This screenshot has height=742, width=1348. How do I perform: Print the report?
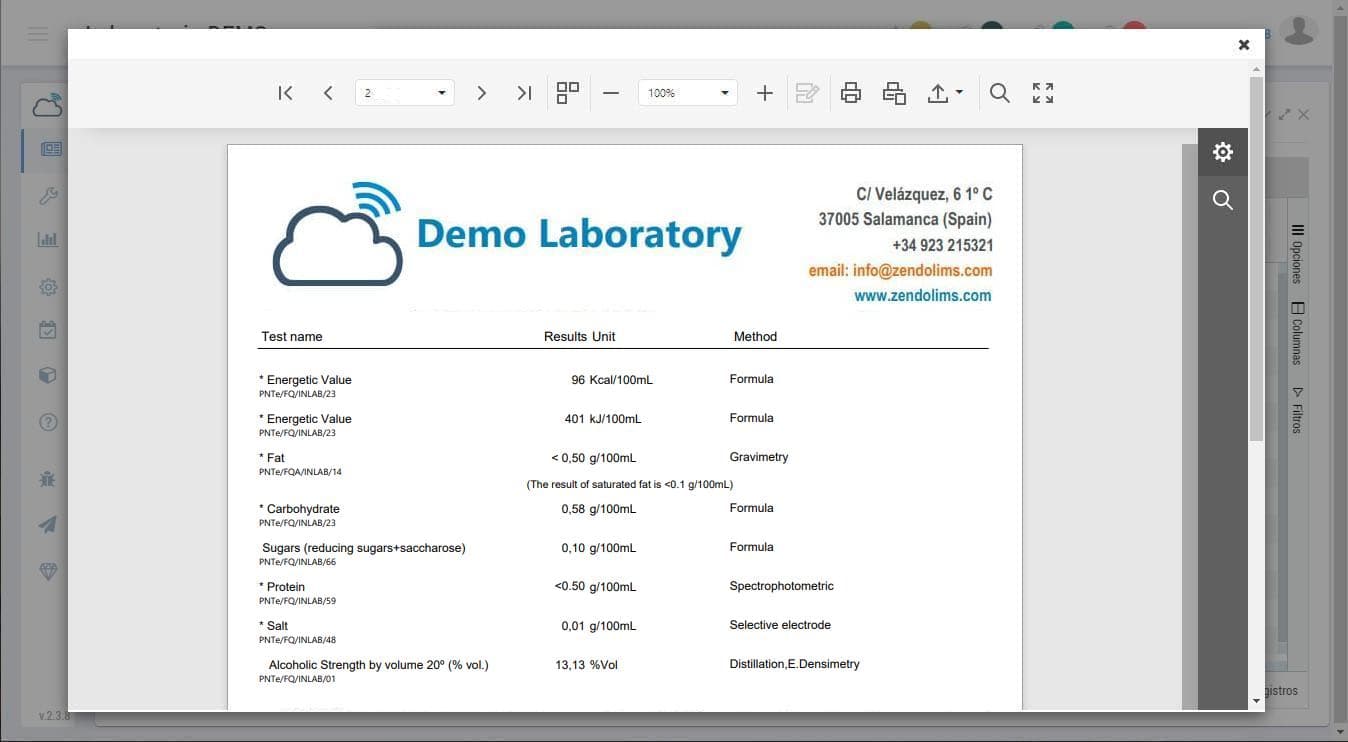[x=851, y=93]
